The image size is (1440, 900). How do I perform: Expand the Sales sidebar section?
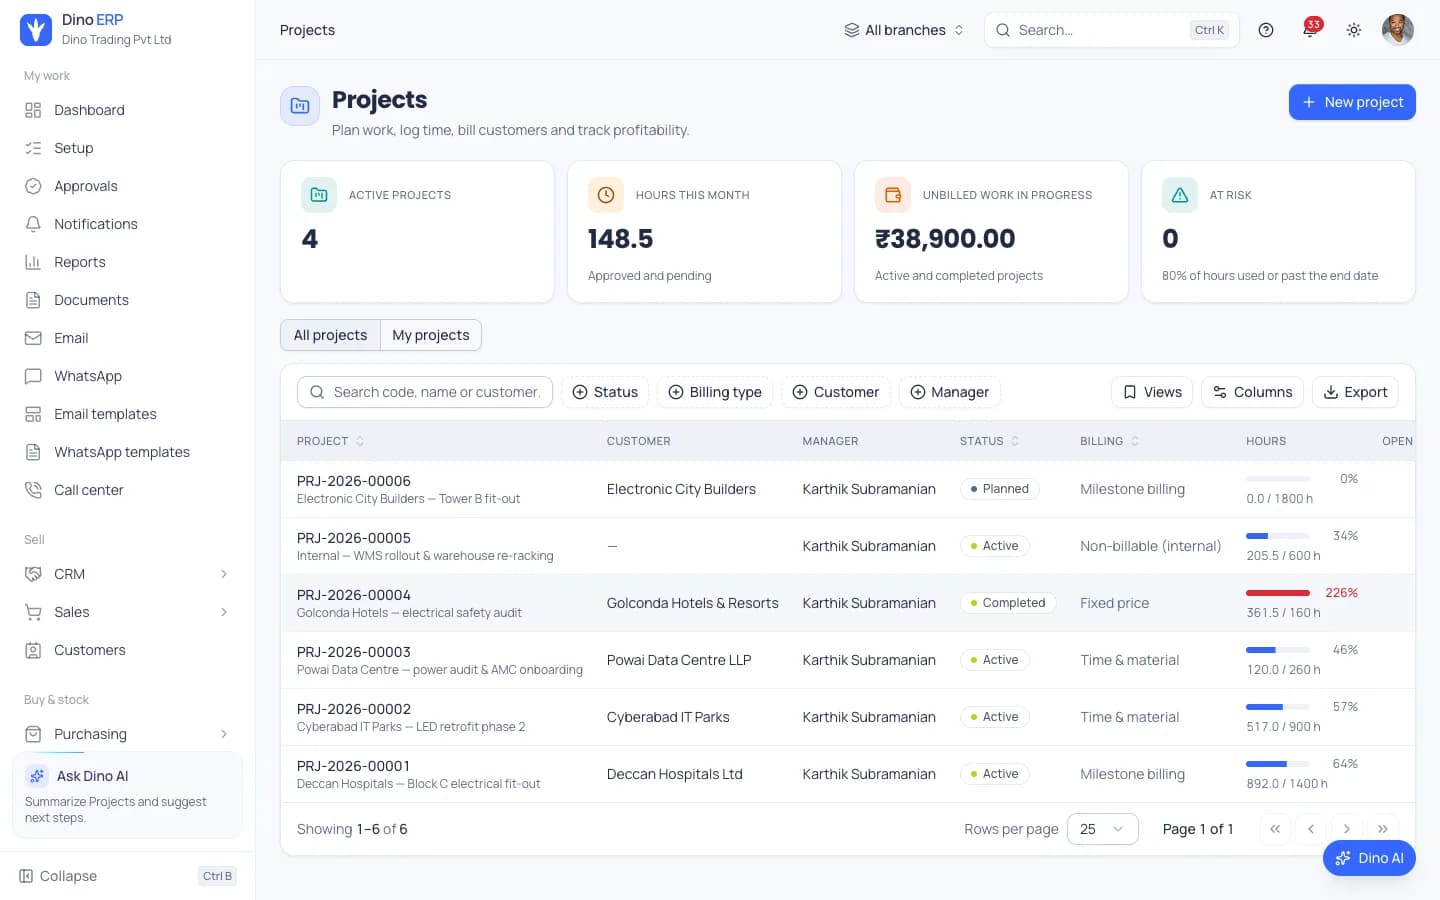click(128, 612)
